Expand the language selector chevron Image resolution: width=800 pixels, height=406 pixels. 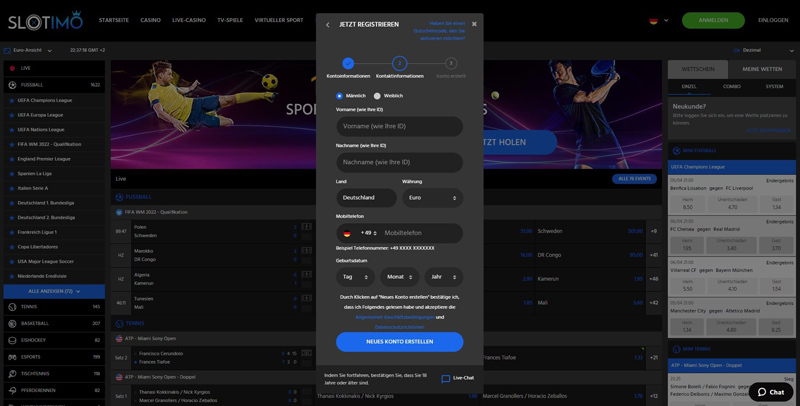(666, 21)
